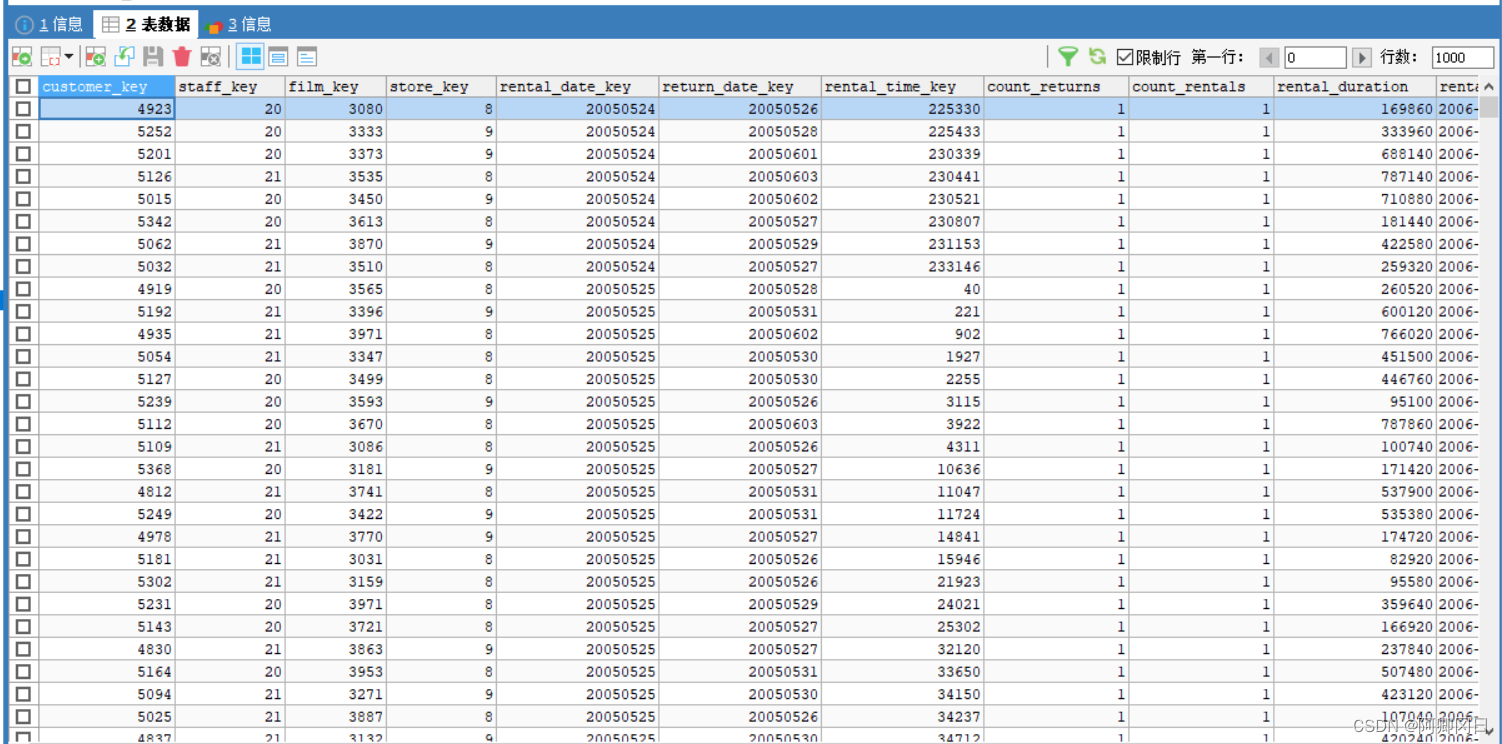The height and width of the screenshot is (744, 1502).
Task: Open the green funnel filter
Action: [1068, 57]
